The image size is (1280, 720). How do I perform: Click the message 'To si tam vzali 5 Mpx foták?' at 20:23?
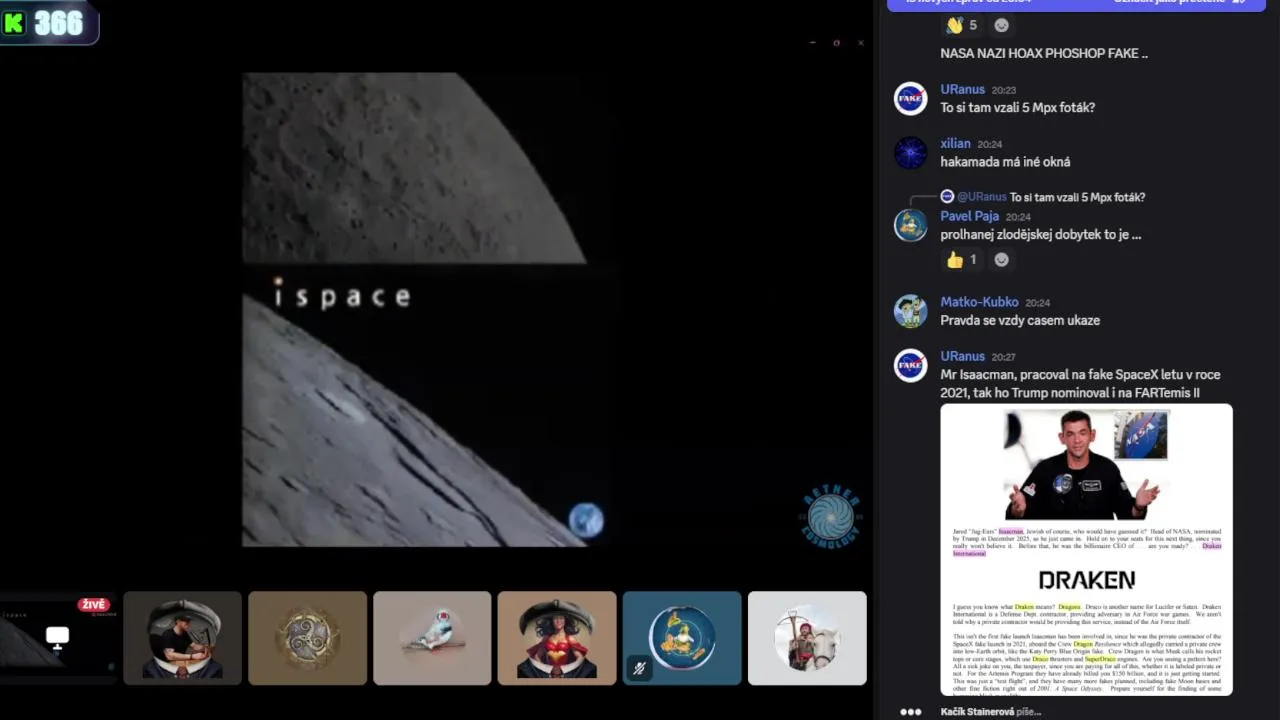[1017, 107]
